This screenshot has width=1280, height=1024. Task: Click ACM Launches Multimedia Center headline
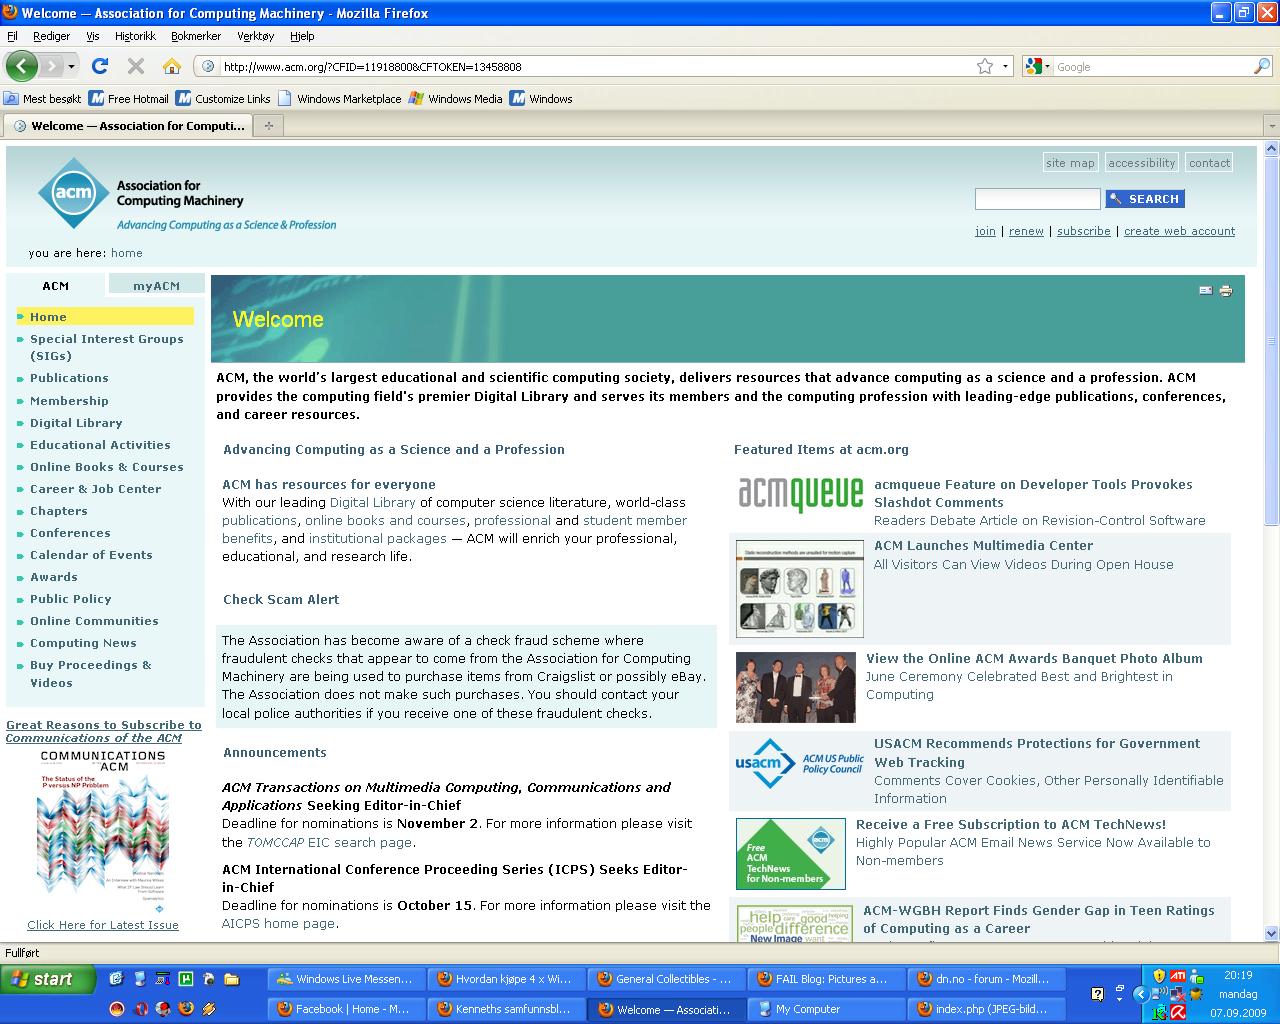983,545
